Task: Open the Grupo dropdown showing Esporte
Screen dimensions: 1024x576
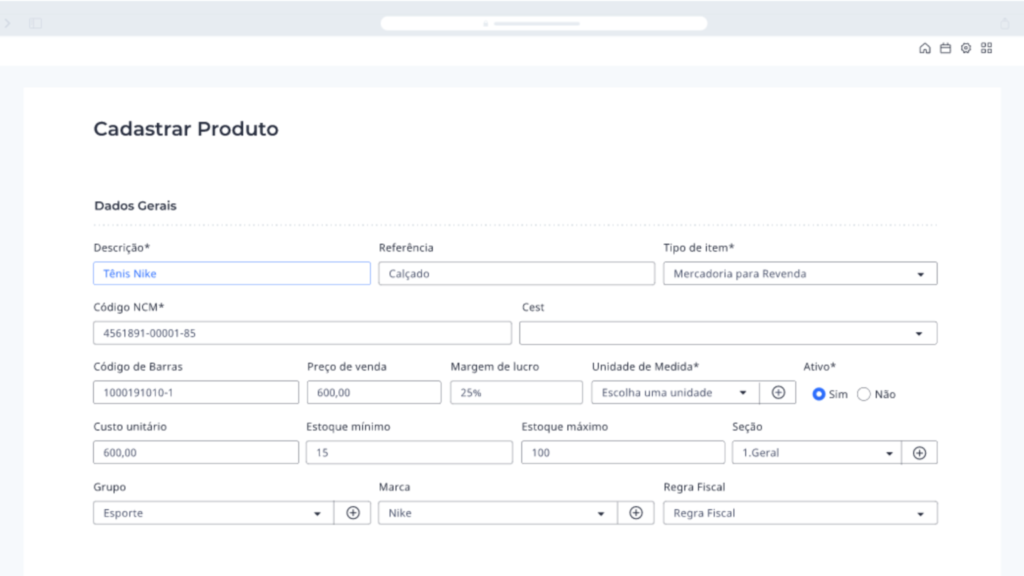Action: [212, 513]
